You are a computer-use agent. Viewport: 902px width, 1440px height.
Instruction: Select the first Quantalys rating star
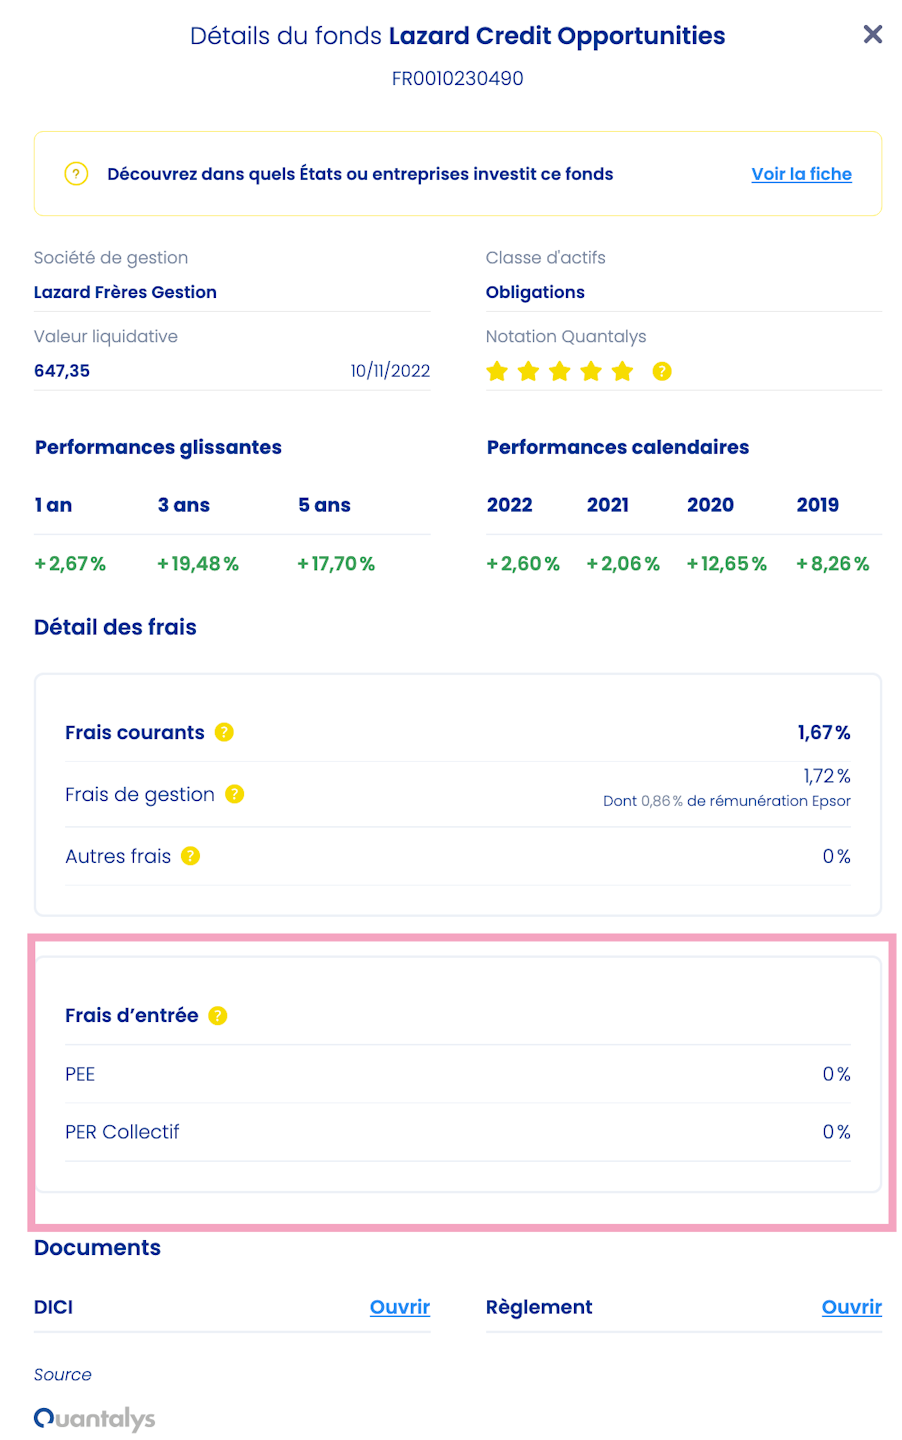click(496, 371)
